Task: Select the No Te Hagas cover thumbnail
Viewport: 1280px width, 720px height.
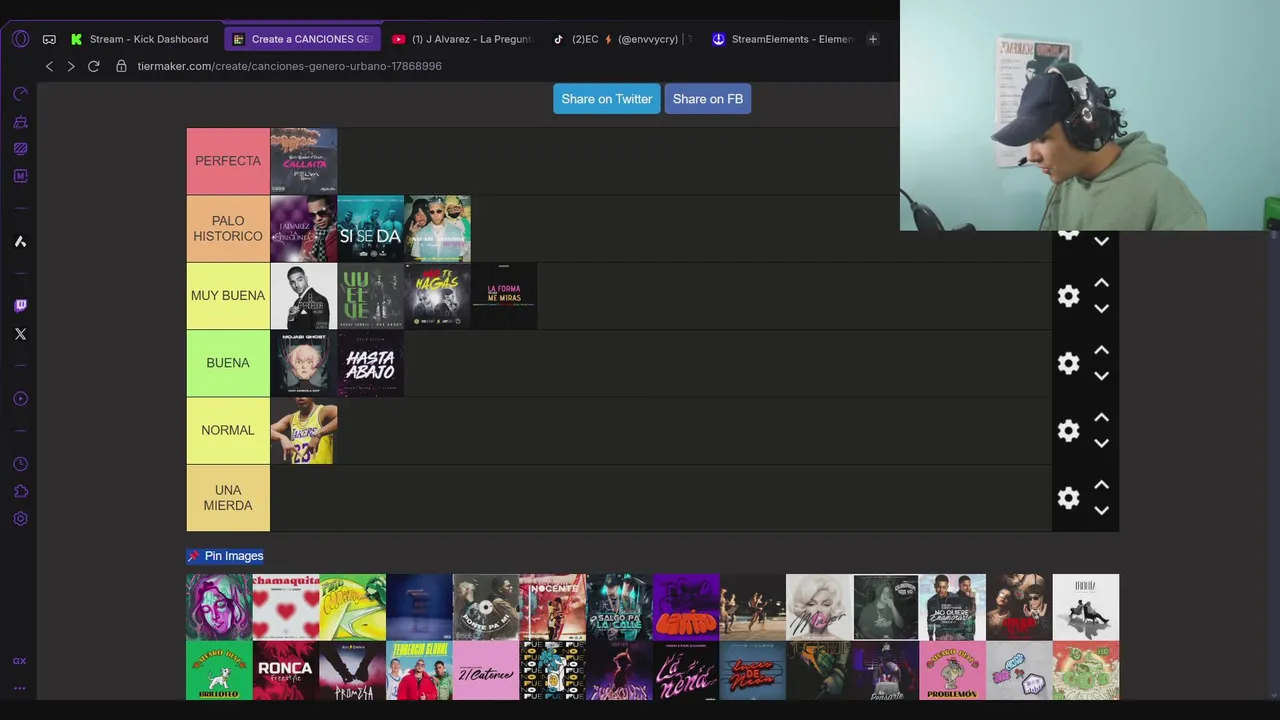Action: click(x=437, y=296)
